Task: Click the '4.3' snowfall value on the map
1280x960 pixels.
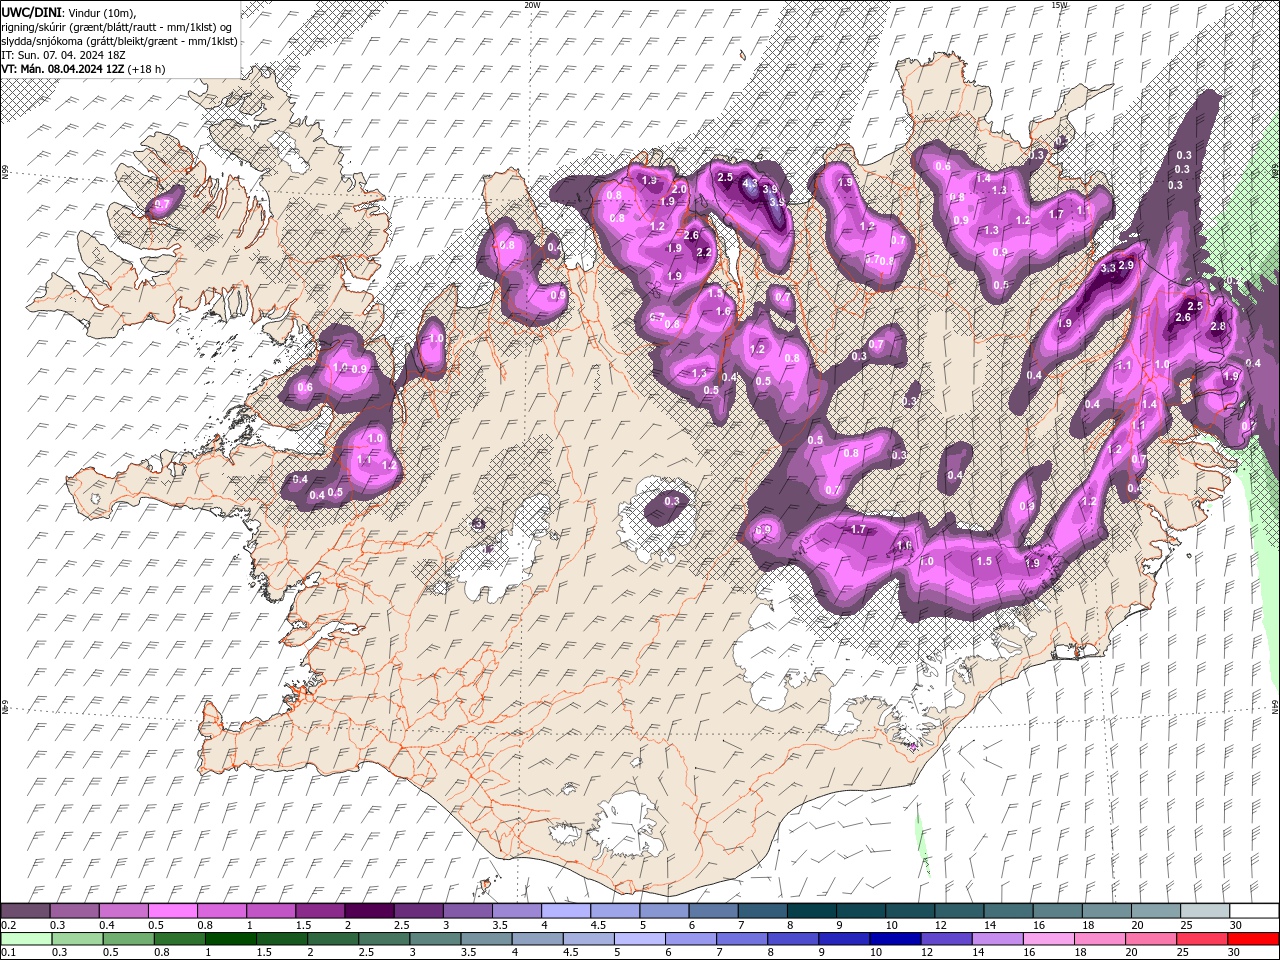Action: coord(751,183)
